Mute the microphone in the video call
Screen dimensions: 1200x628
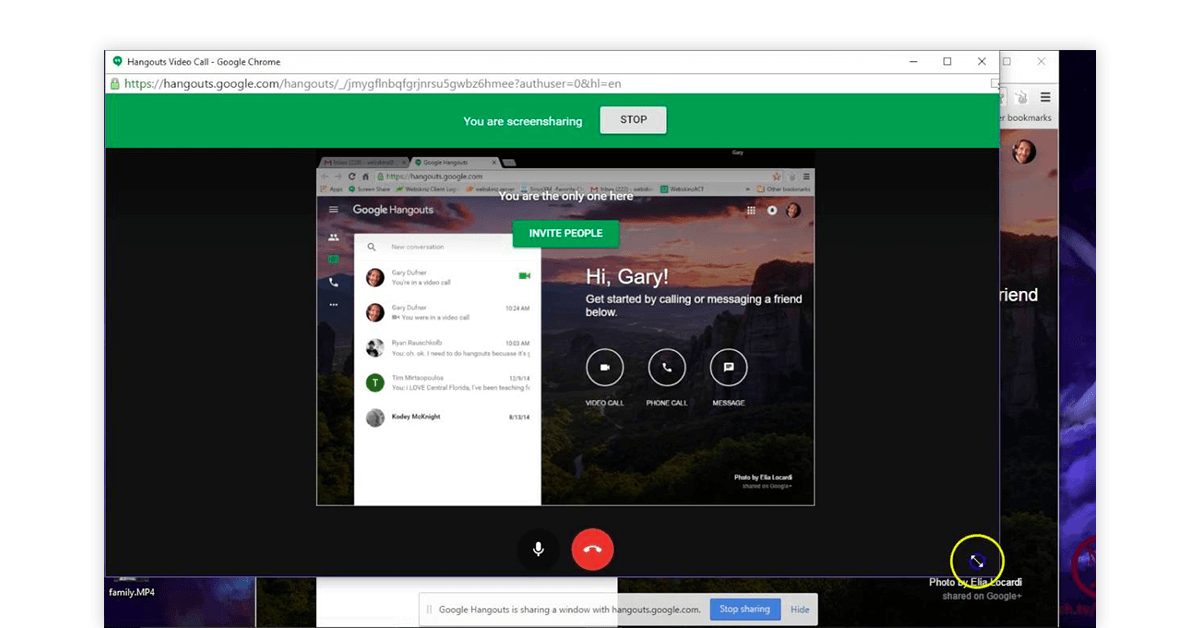(x=538, y=549)
